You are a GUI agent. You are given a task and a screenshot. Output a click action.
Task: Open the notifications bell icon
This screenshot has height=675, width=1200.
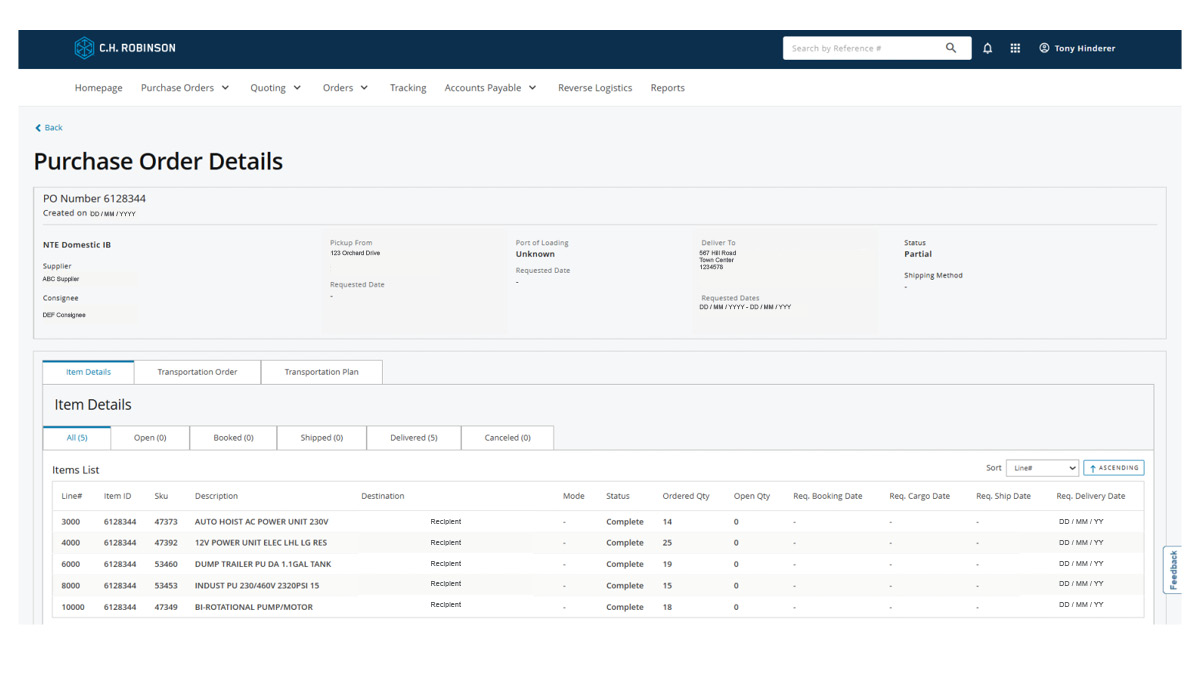pos(988,47)
